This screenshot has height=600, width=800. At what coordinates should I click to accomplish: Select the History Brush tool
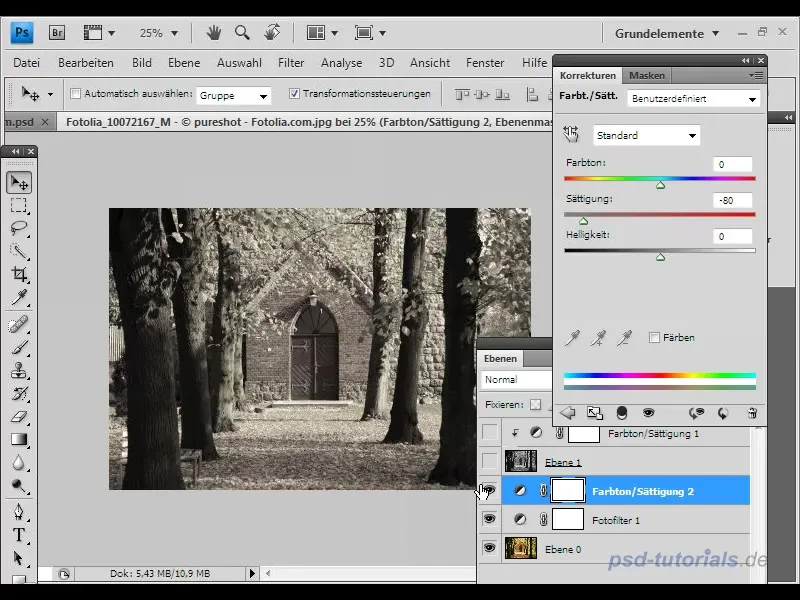pos(19,393)
